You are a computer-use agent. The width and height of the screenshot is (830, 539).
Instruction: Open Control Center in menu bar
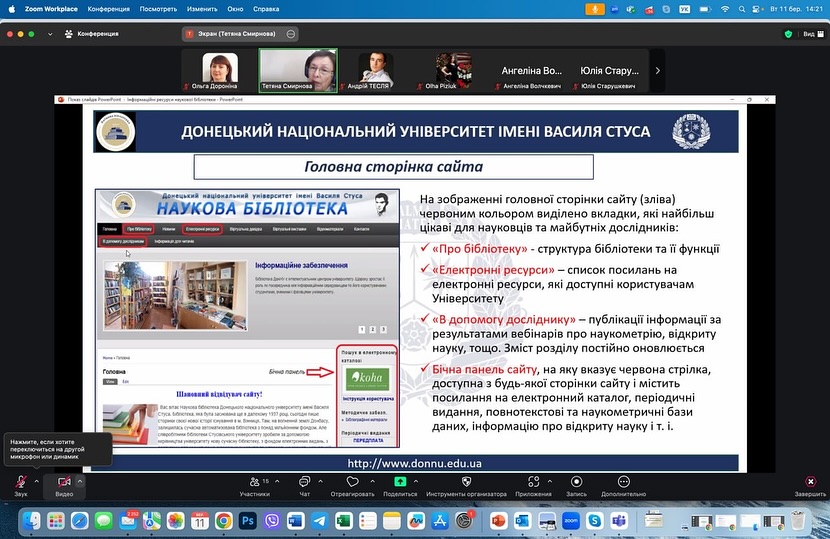click(757, 9)
